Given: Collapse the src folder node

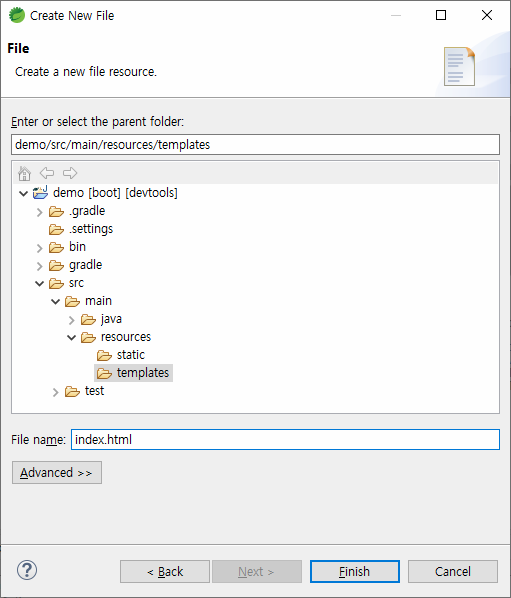Looking at the screenshot, I should point(39,283).
